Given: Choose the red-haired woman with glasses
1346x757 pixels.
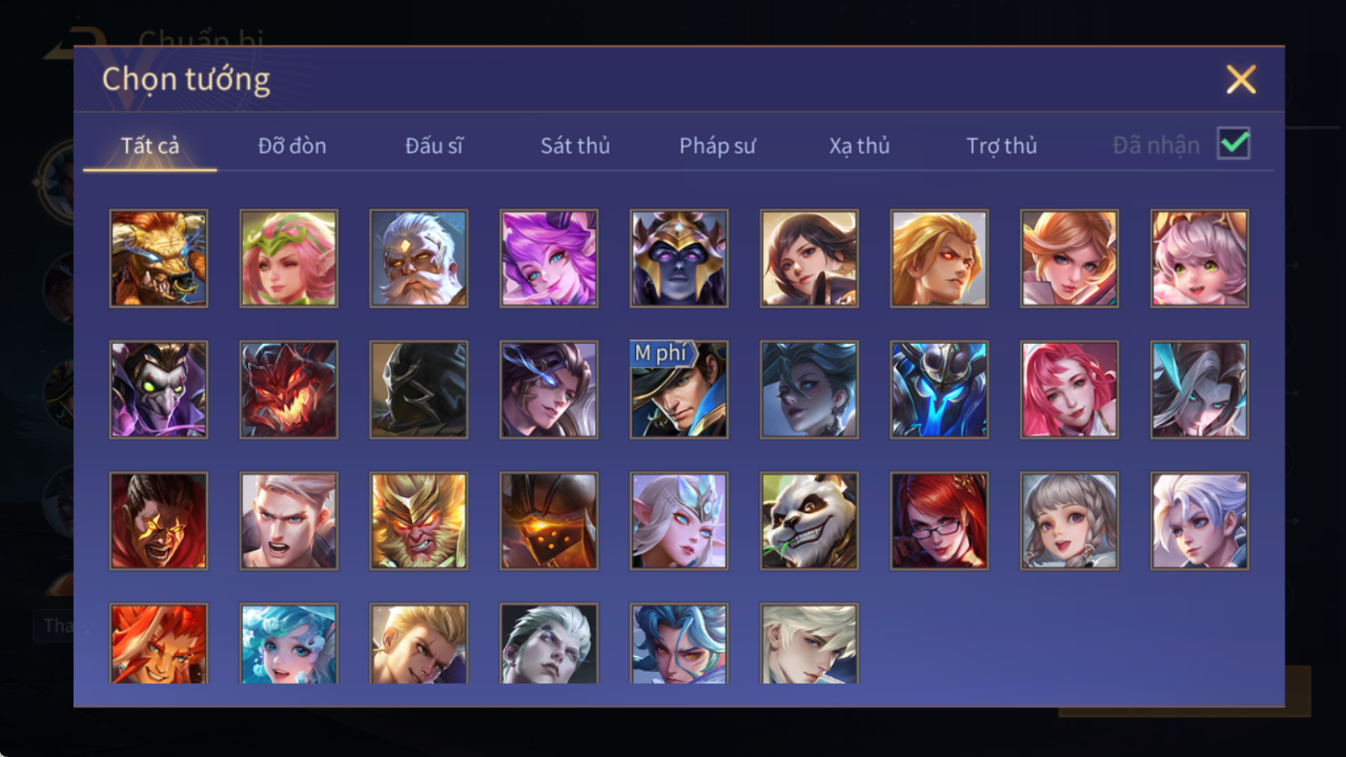Looking at the screenshot, I should coord(939,521).
